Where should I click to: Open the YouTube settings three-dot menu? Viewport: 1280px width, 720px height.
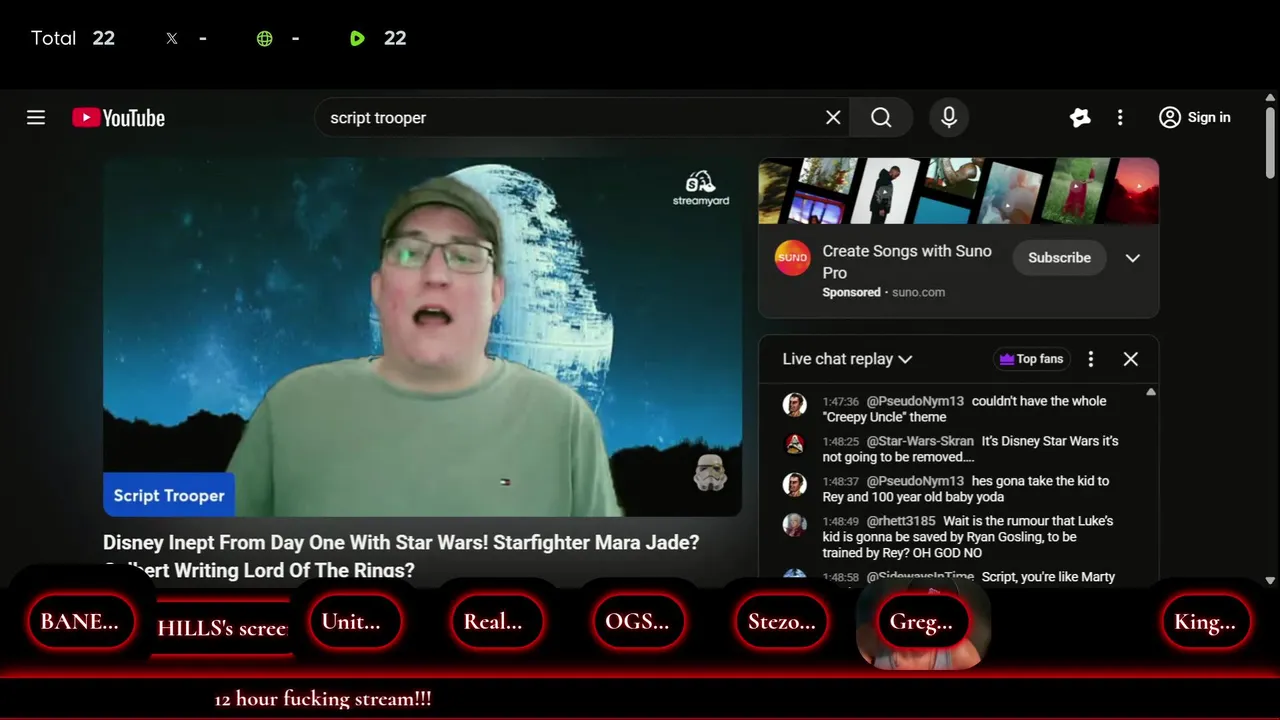[1120, 118]
